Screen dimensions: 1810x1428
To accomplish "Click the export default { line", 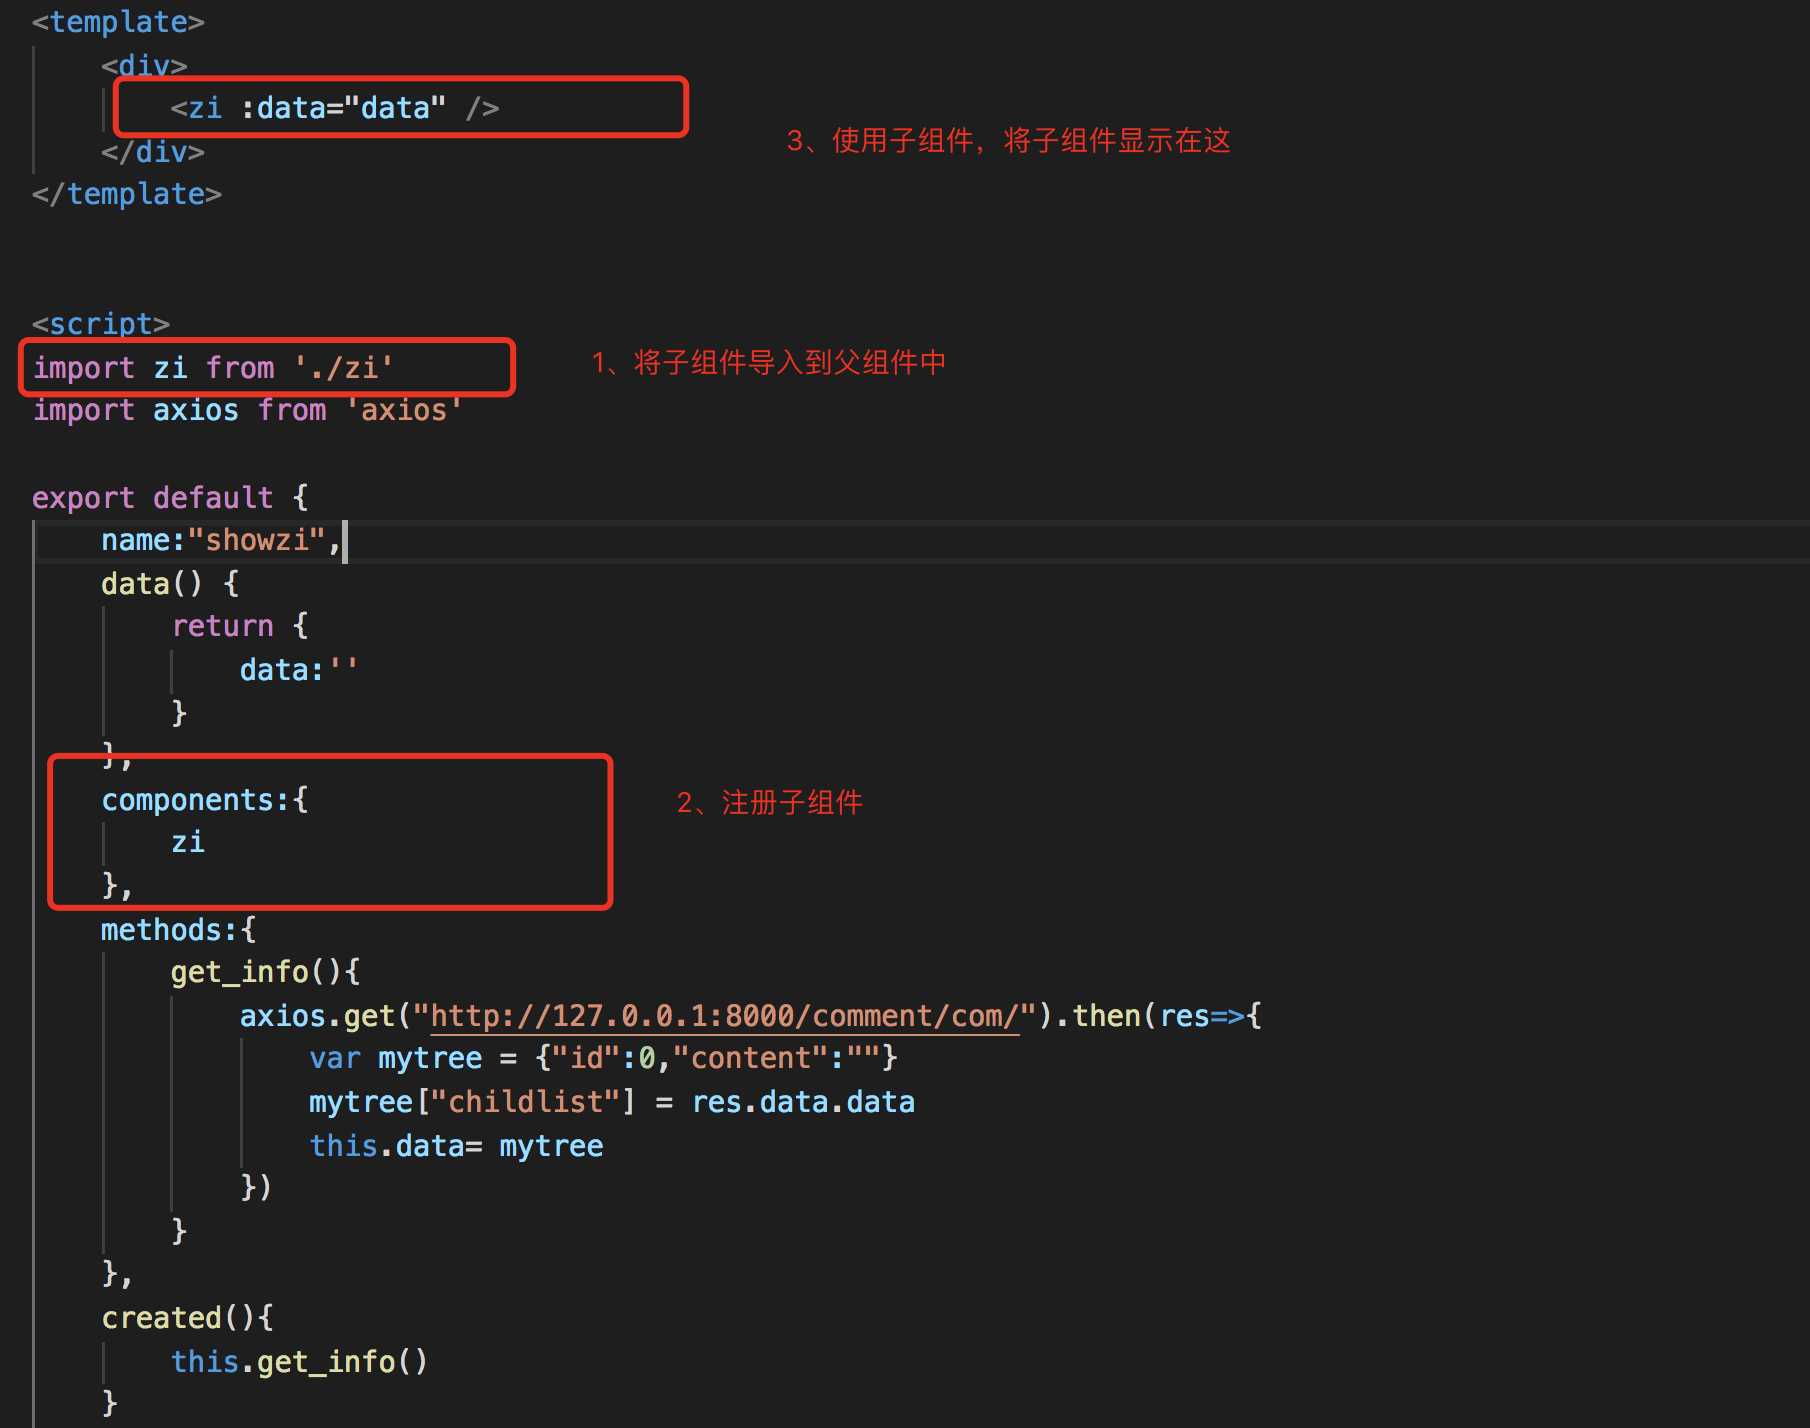I will coord(170,498).
